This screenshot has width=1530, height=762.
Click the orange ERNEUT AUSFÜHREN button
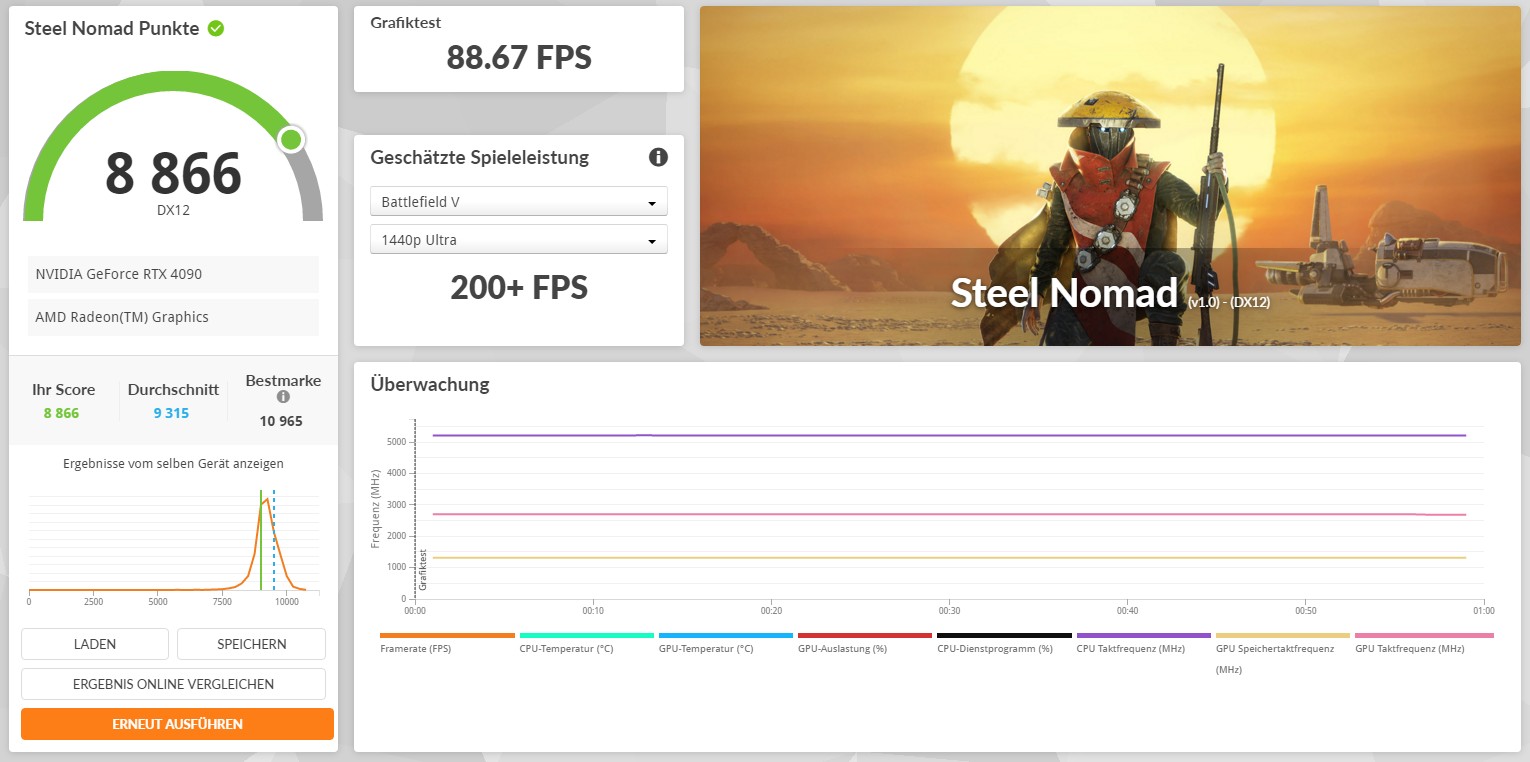pos(177,724)
